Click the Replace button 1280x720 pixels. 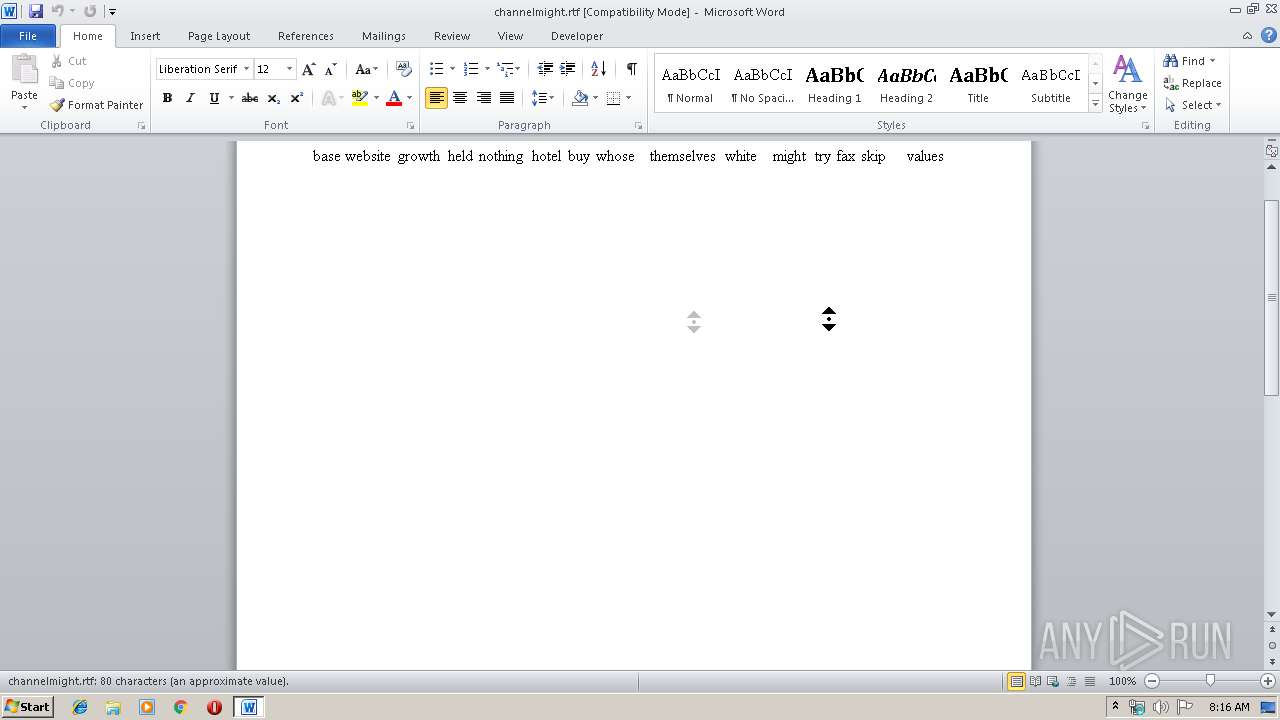coord(1192,83)
